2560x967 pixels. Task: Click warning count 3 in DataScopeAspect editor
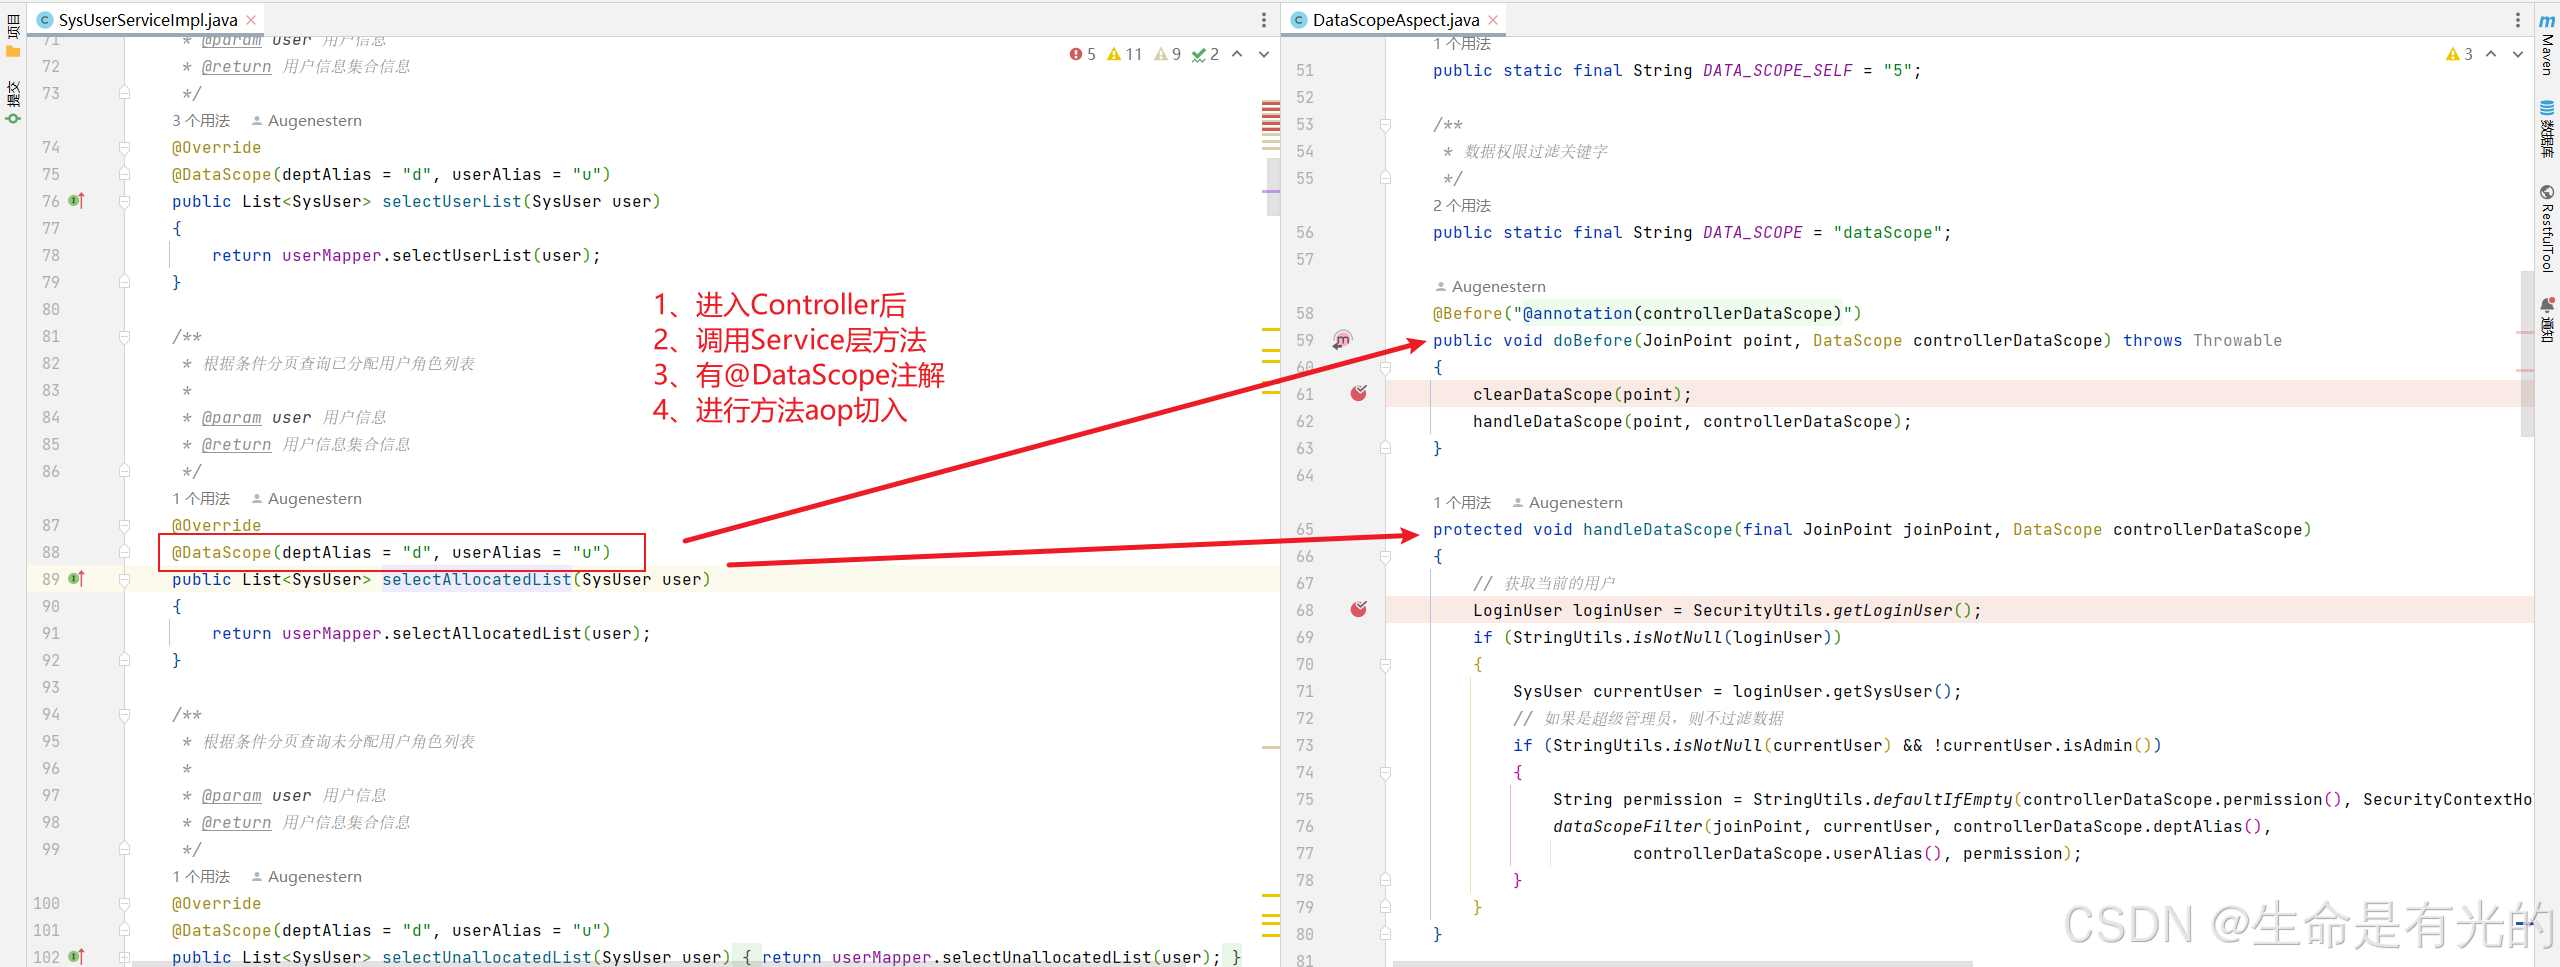[x=2459, y=54]
